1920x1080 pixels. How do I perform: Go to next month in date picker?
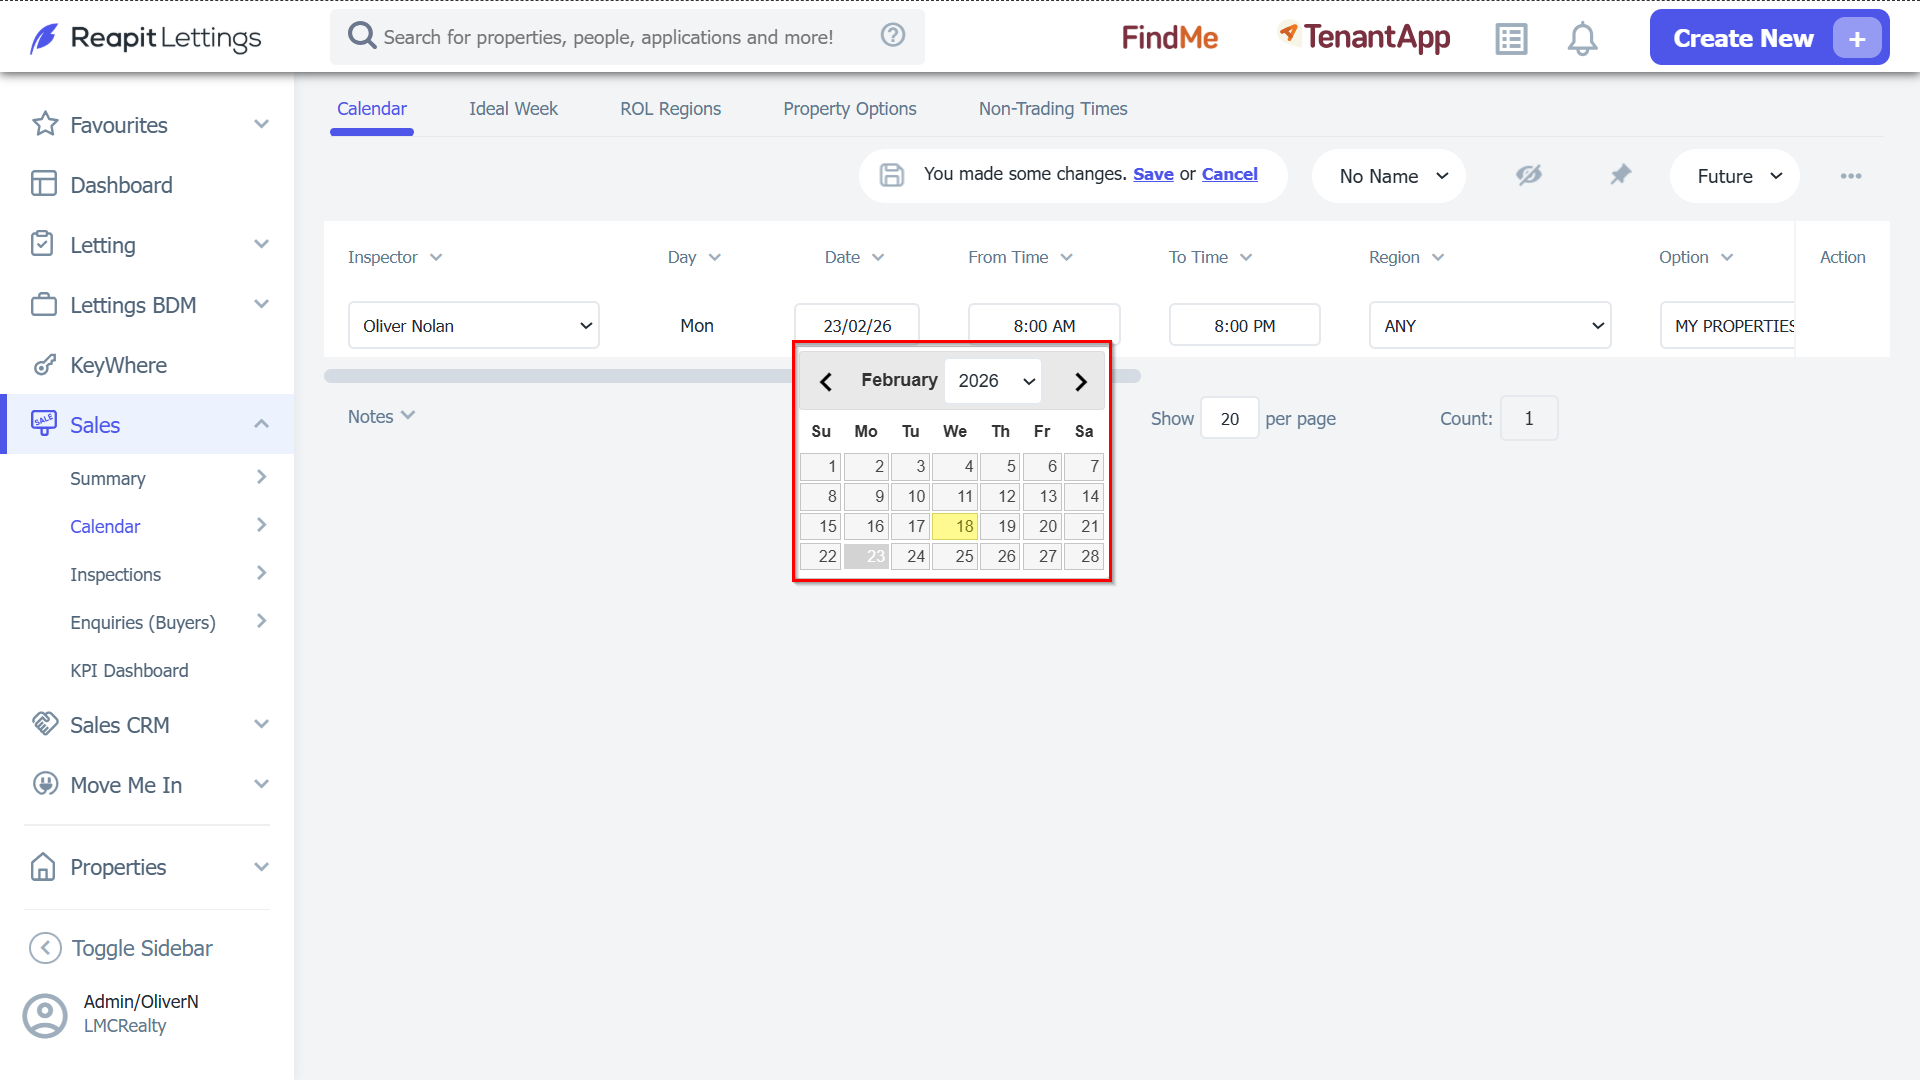(x=1080, y=381)
